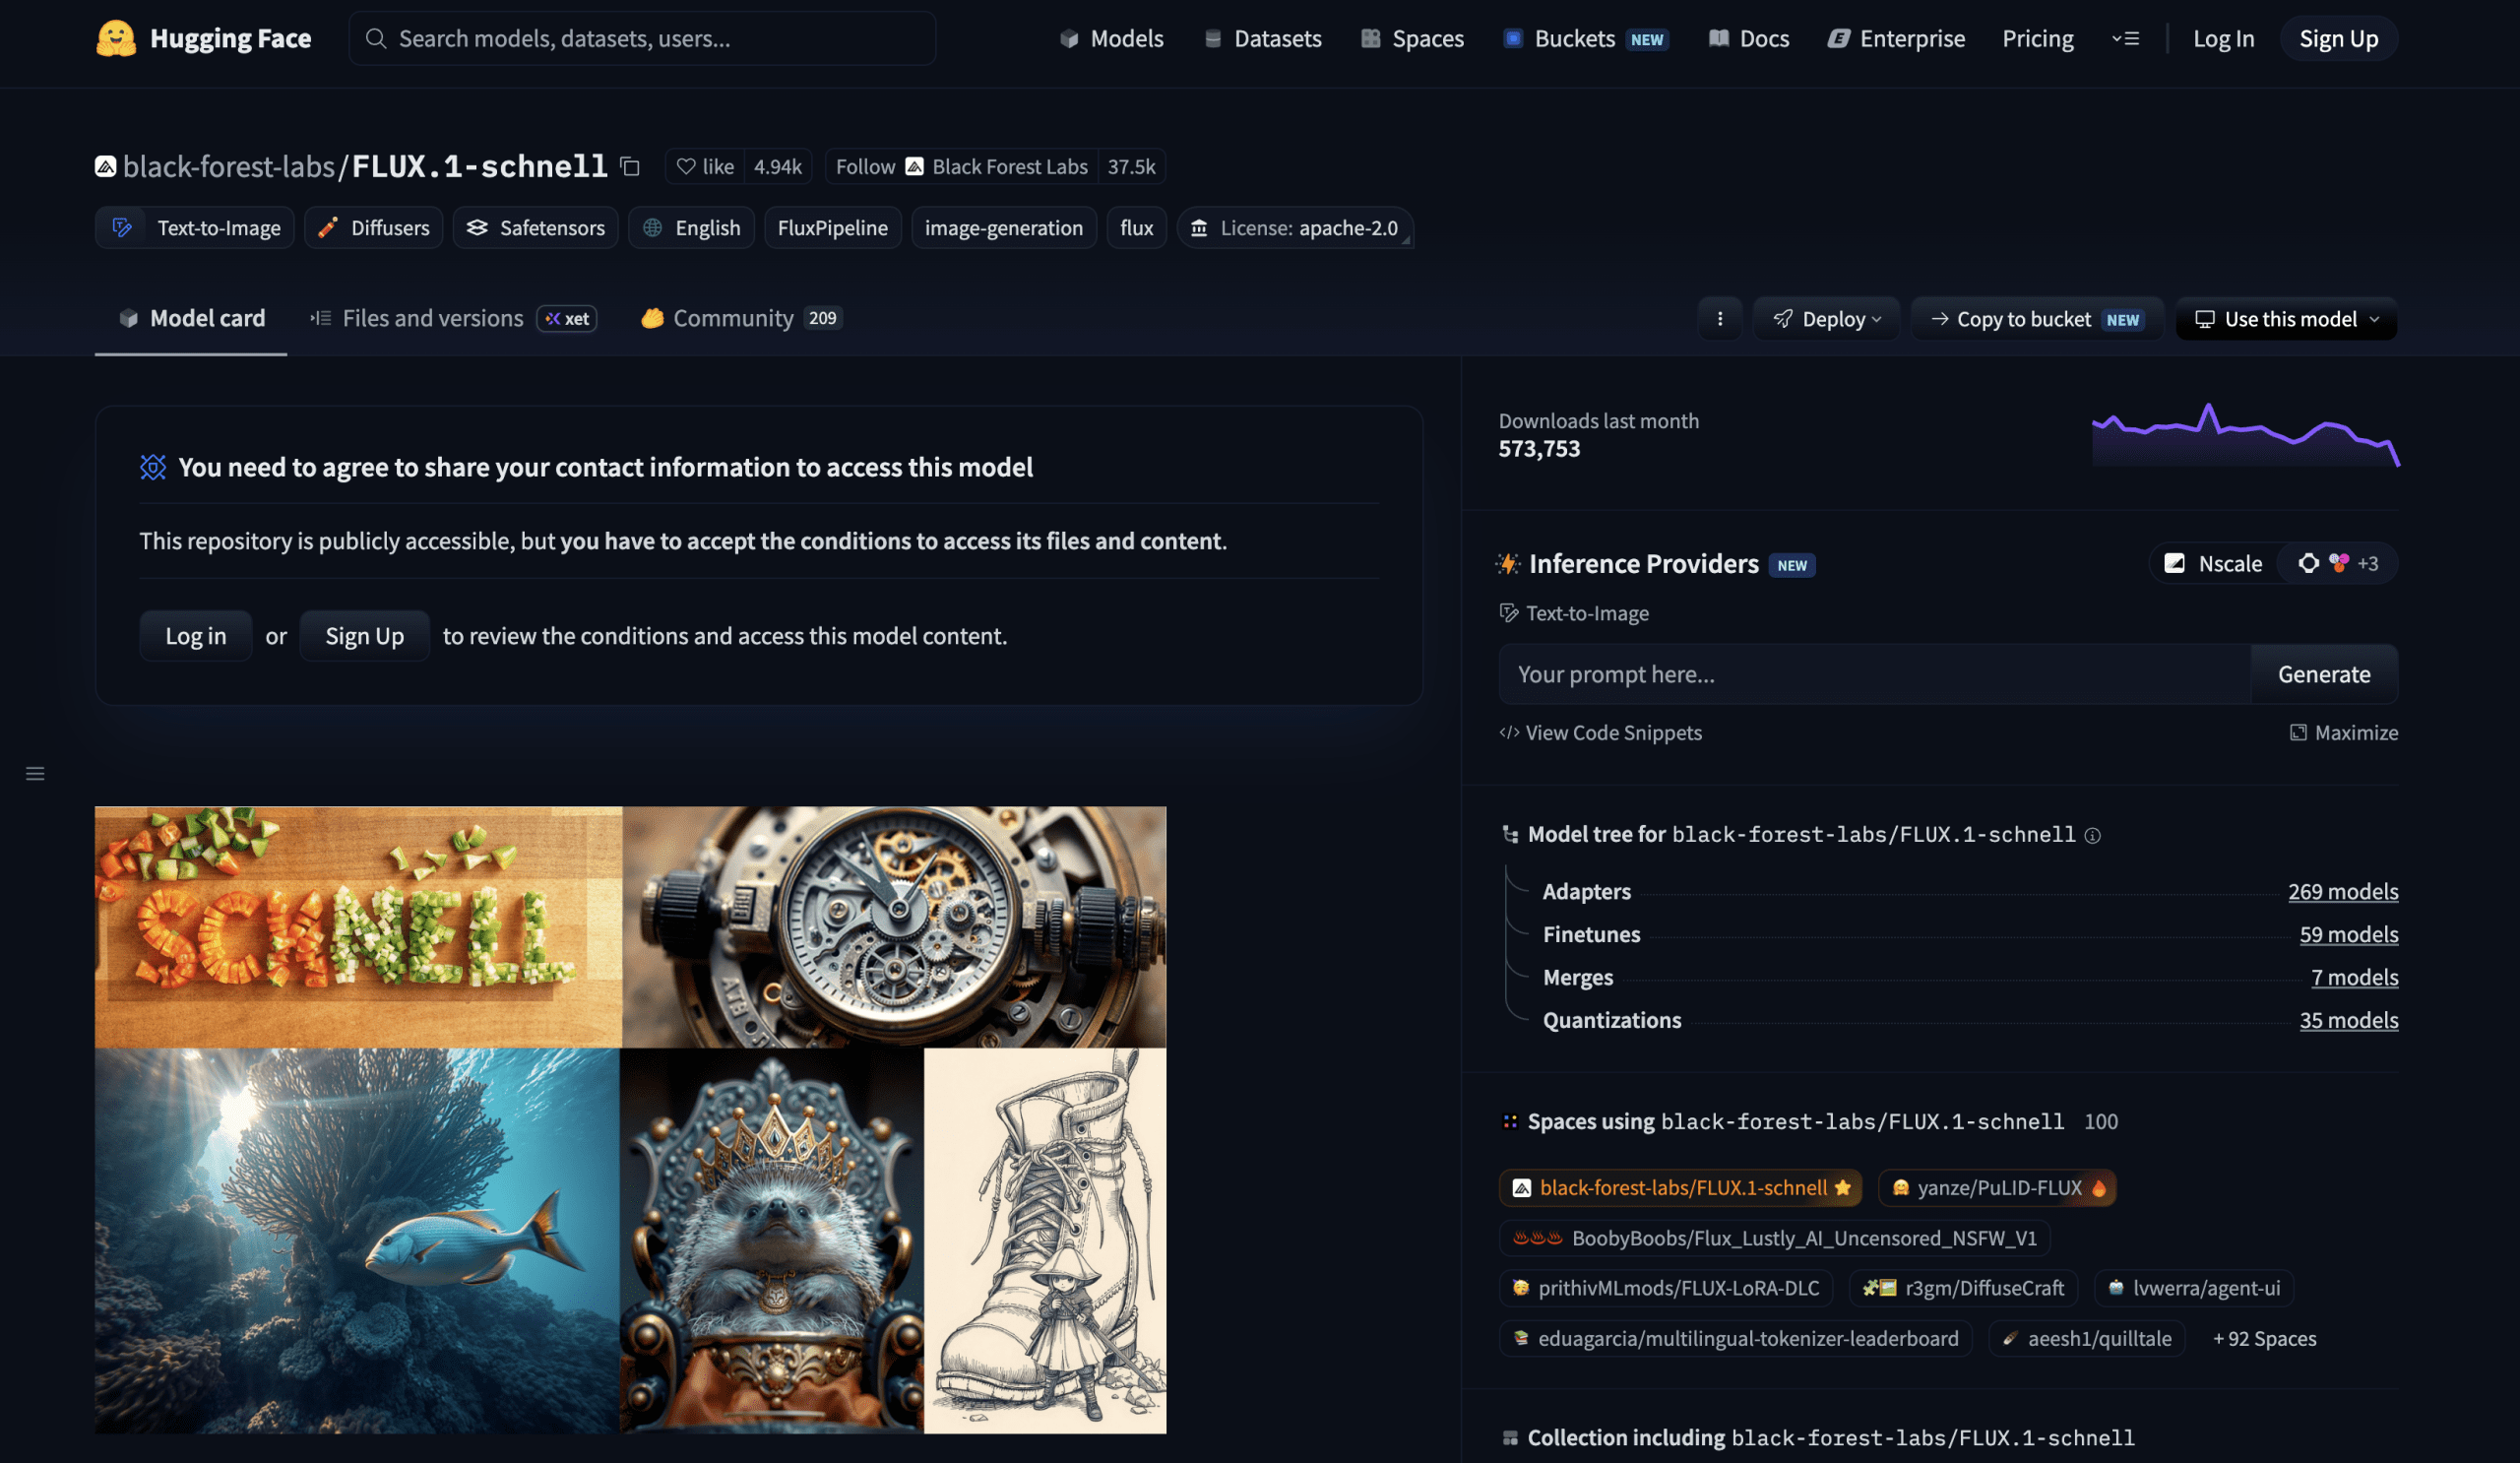The image size is (2520, 1463).
Task: Click the prompt input field
Action: (x=1874, y=674)
